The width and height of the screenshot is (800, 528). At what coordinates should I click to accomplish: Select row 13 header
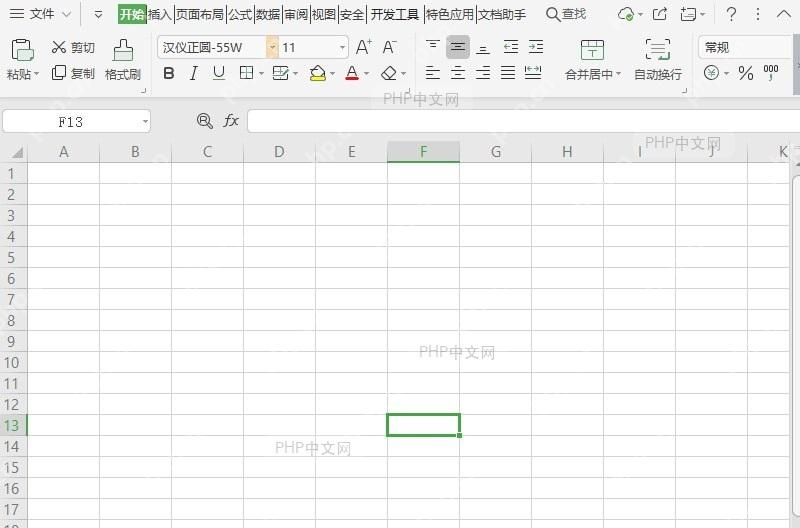(x=12, y=425)
